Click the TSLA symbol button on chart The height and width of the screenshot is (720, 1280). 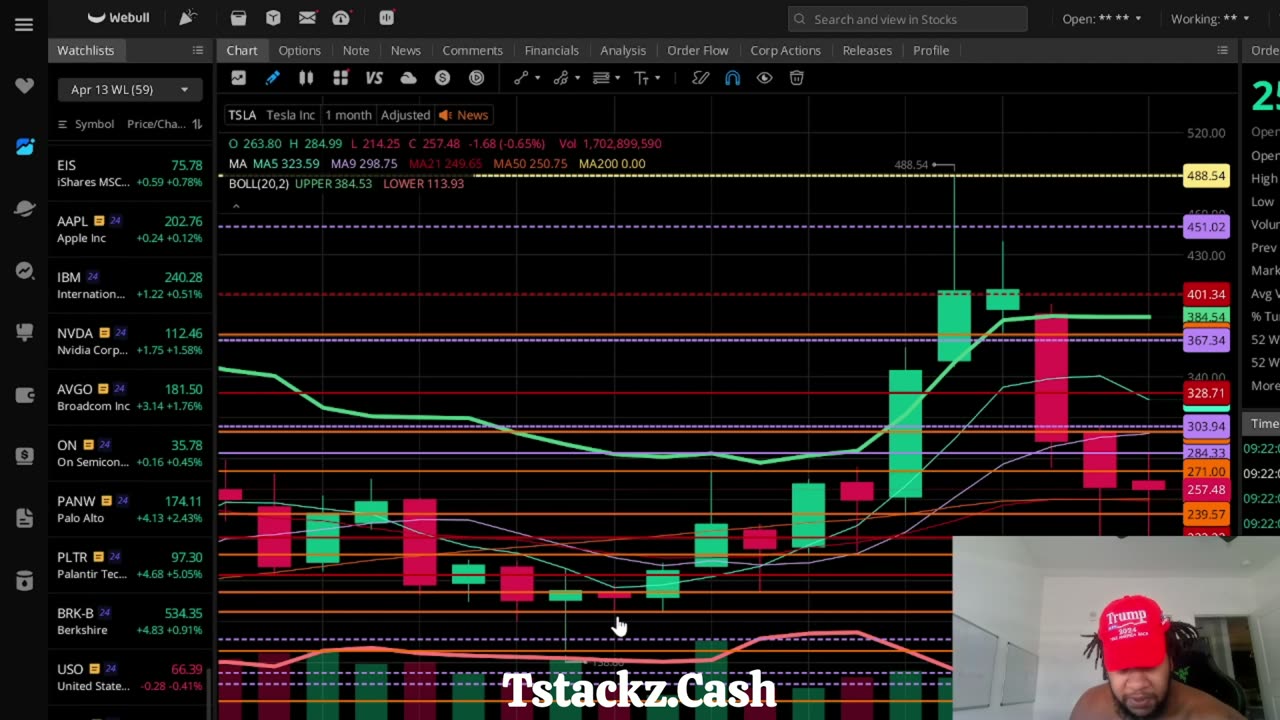click(x=242, y=115)
